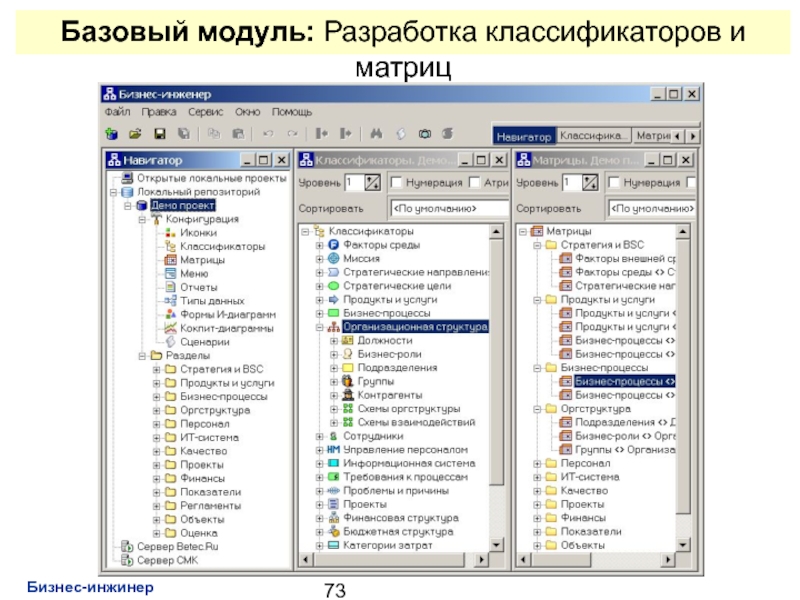
Task: Select the Матрицы icon in Конфигурация
Action: pos(170,259)
